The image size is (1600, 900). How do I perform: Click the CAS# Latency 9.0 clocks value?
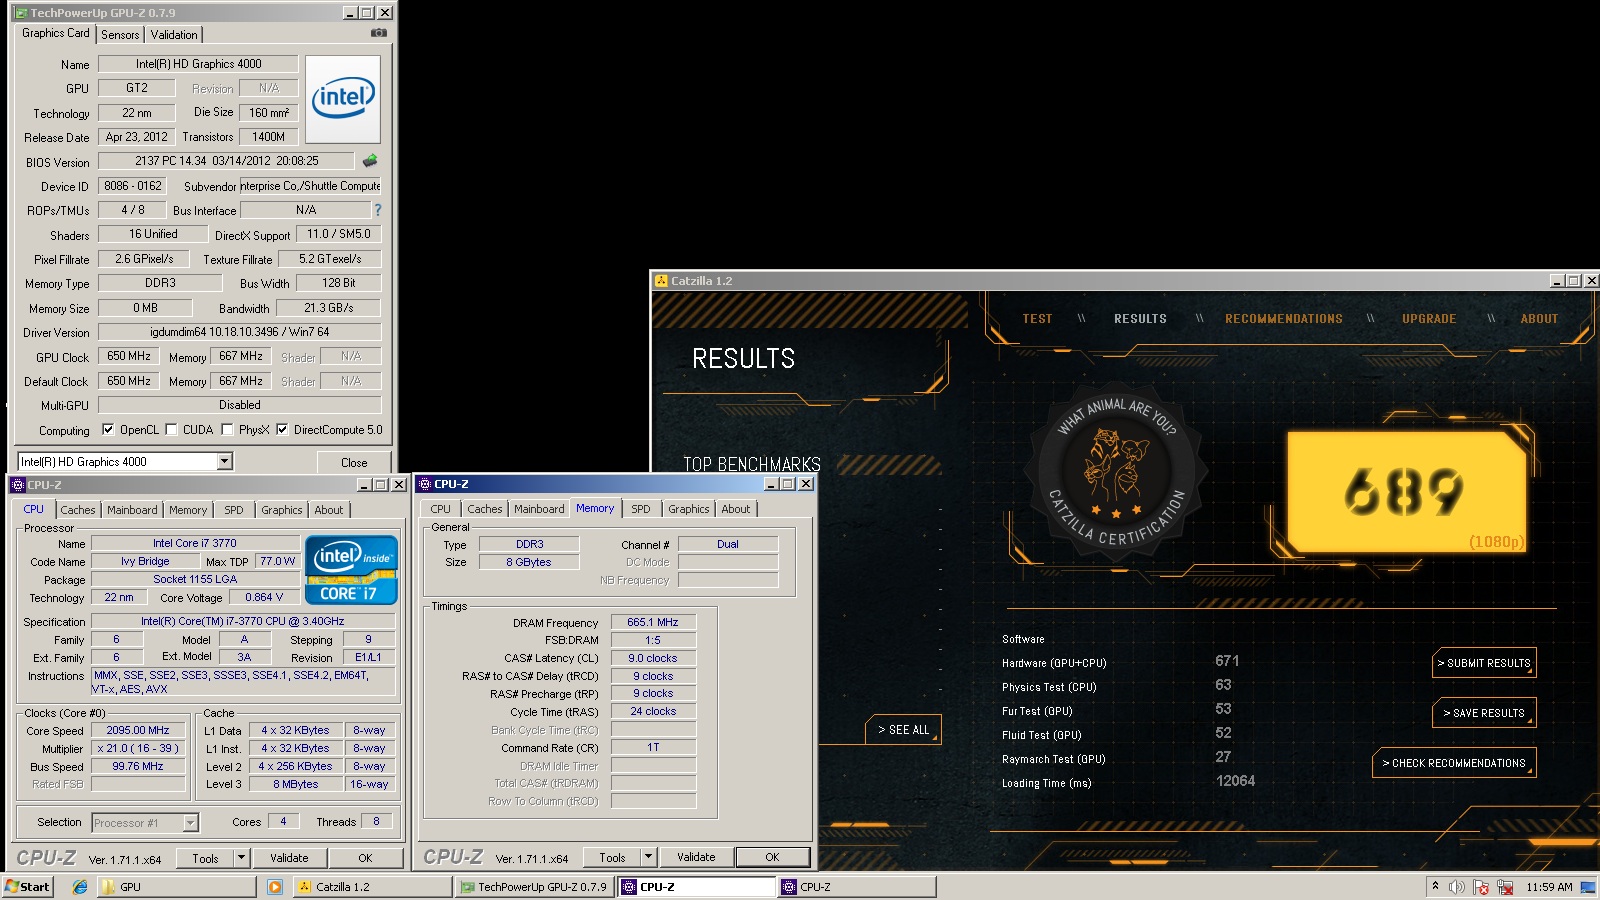coord(653,658)
